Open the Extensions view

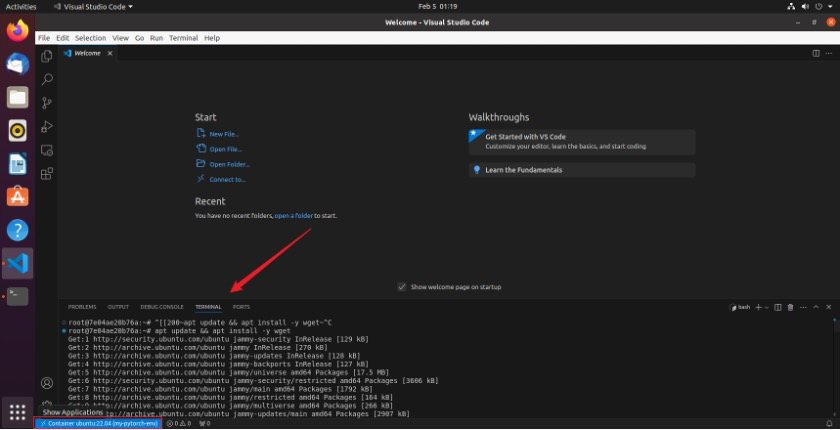47,173
